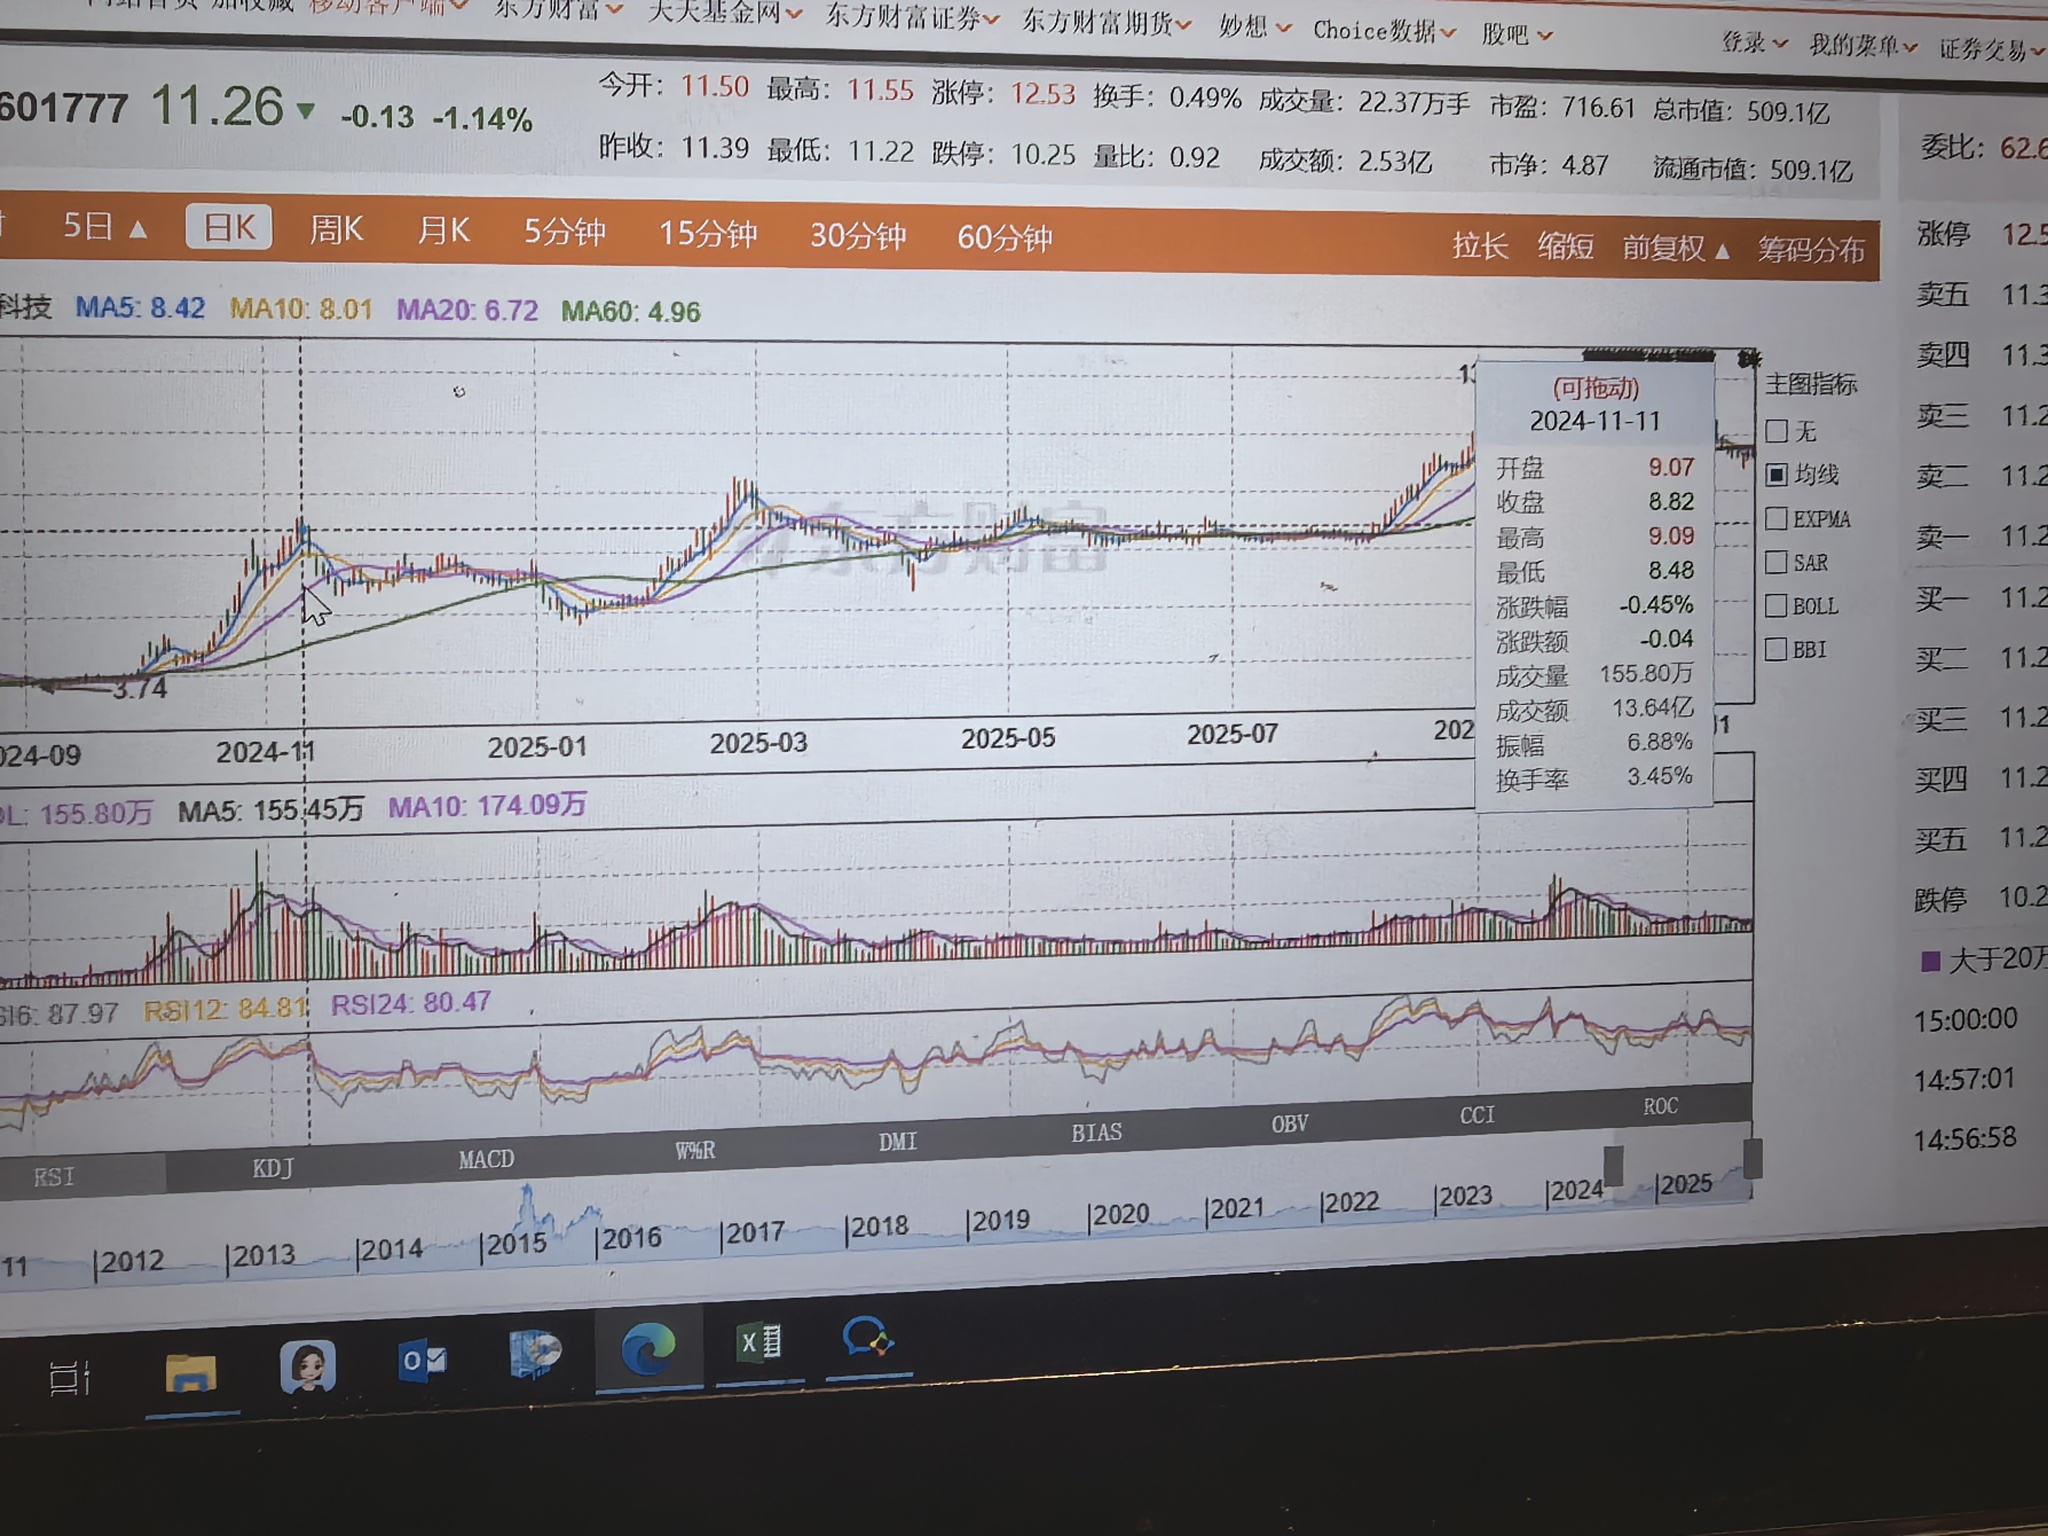Open the Microsoft Edge taskbar icon
The height and width of the screenshot is (1536, 2048).
[648, 1349]
